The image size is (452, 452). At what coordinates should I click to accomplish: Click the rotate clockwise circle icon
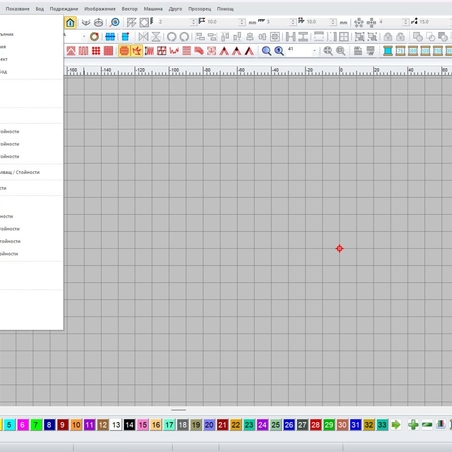click(184, 36)
